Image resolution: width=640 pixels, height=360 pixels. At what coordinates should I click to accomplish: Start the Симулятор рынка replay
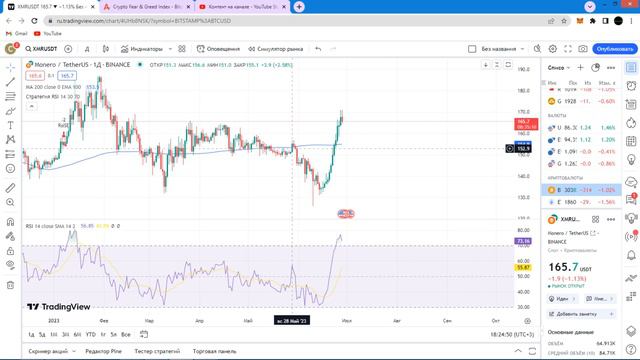click(276, 49)
